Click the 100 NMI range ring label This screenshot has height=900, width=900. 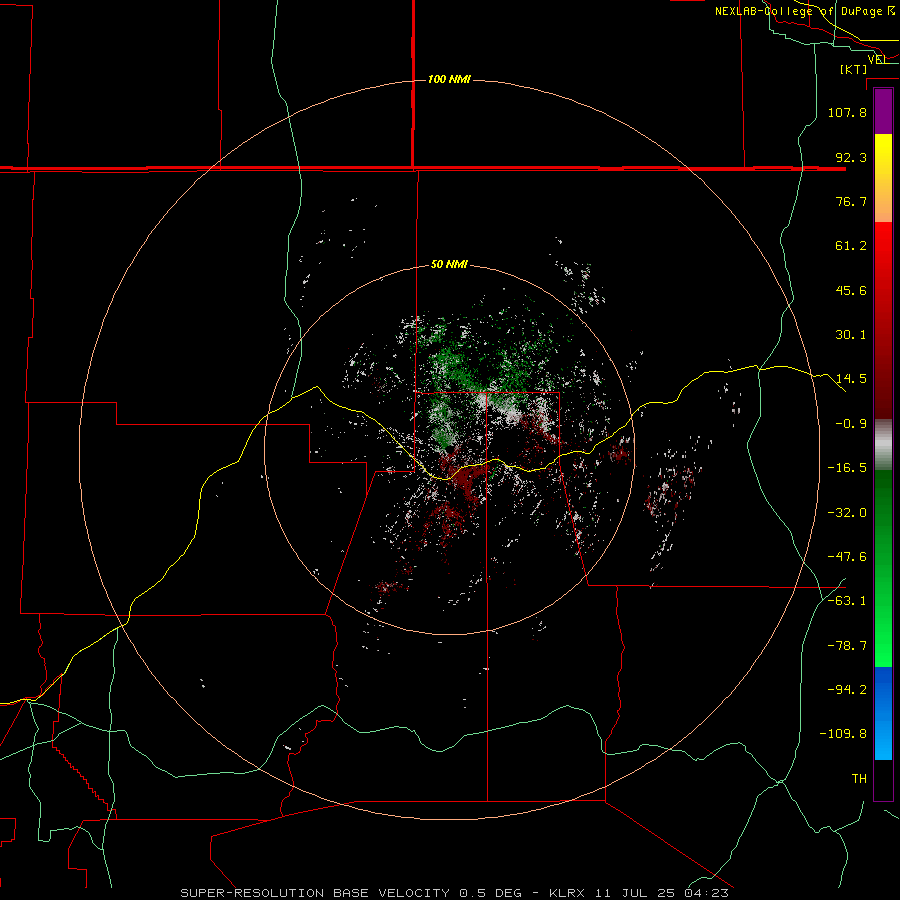pos(449,79)
